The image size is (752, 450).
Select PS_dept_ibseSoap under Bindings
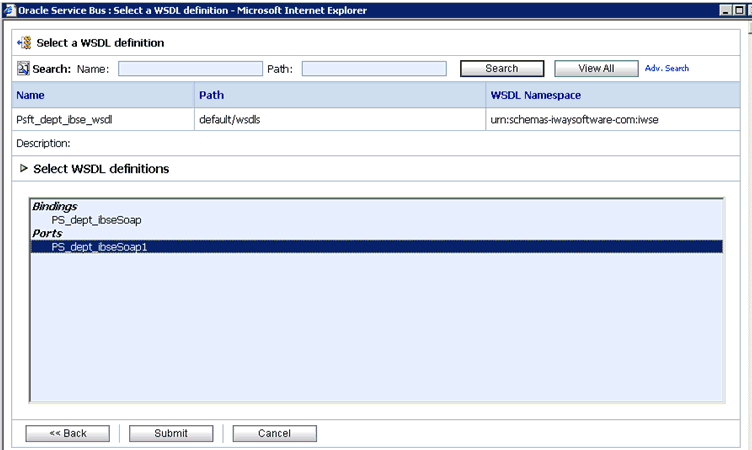(96, 220)
